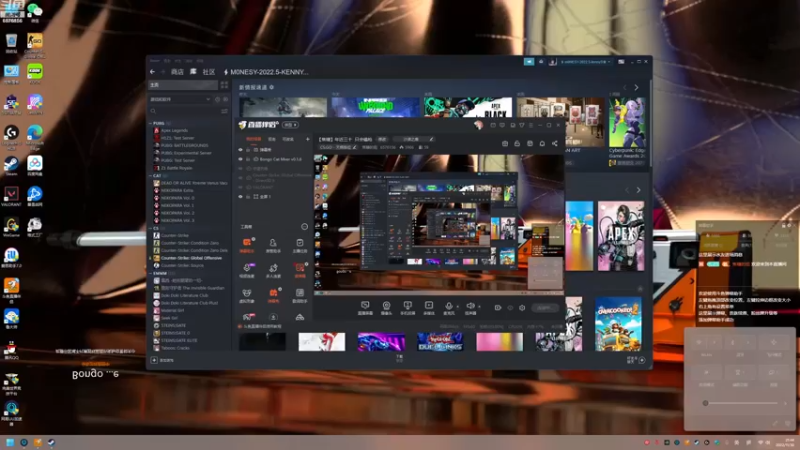This screenshot has height=450, width=800.
Task: Go back with Steam's back arrow
Action: [x=152, y=72]
